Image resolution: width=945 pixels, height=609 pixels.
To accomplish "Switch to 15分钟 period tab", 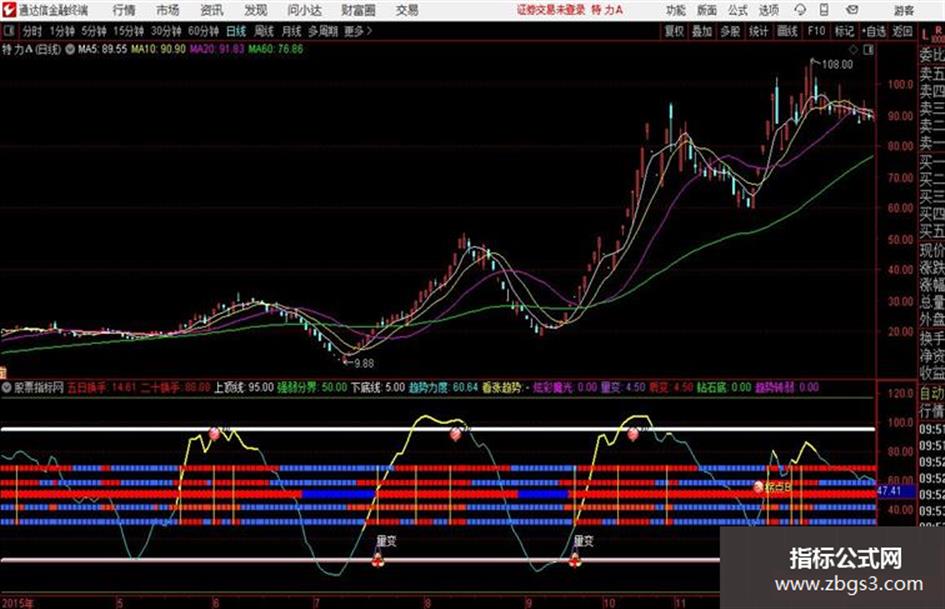I will pyautogui.click(x=128, y=31).
